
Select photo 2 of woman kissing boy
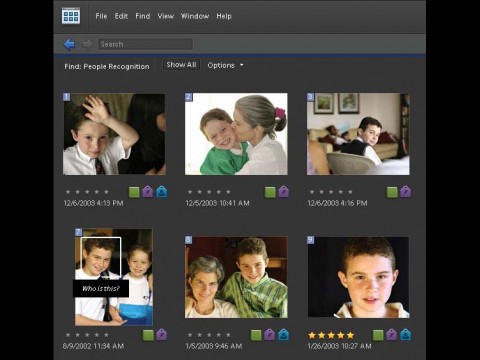coord(236,134)
